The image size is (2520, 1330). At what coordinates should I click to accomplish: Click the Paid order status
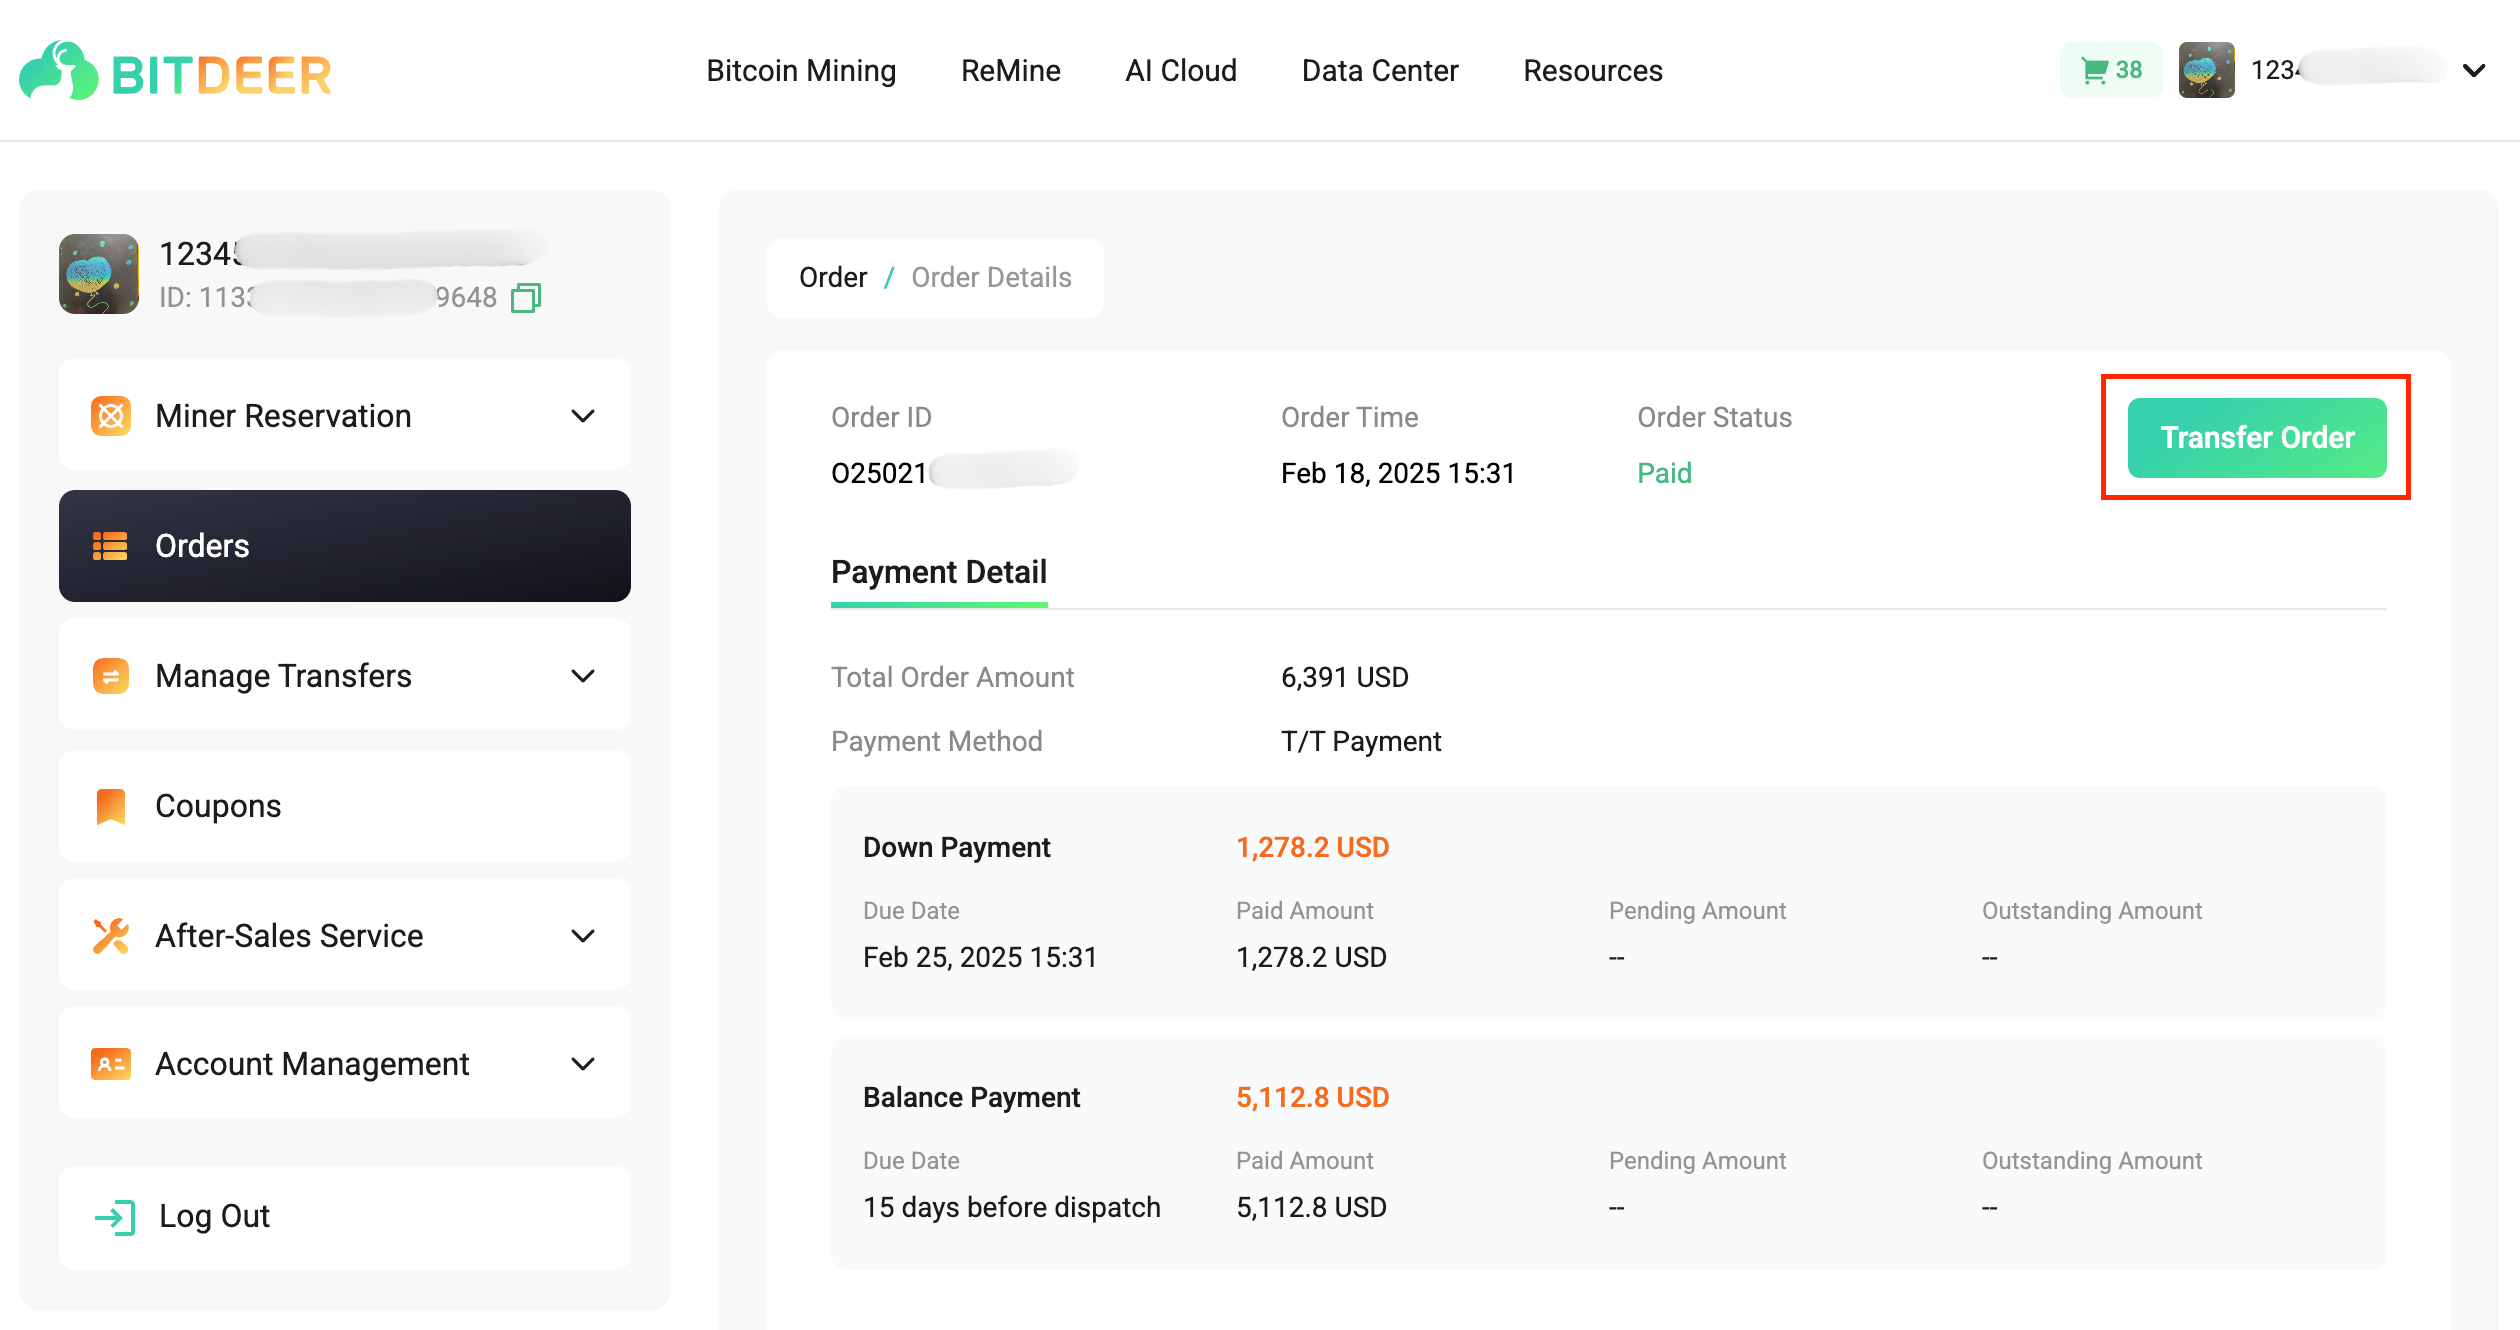[x=1664, y=473]
